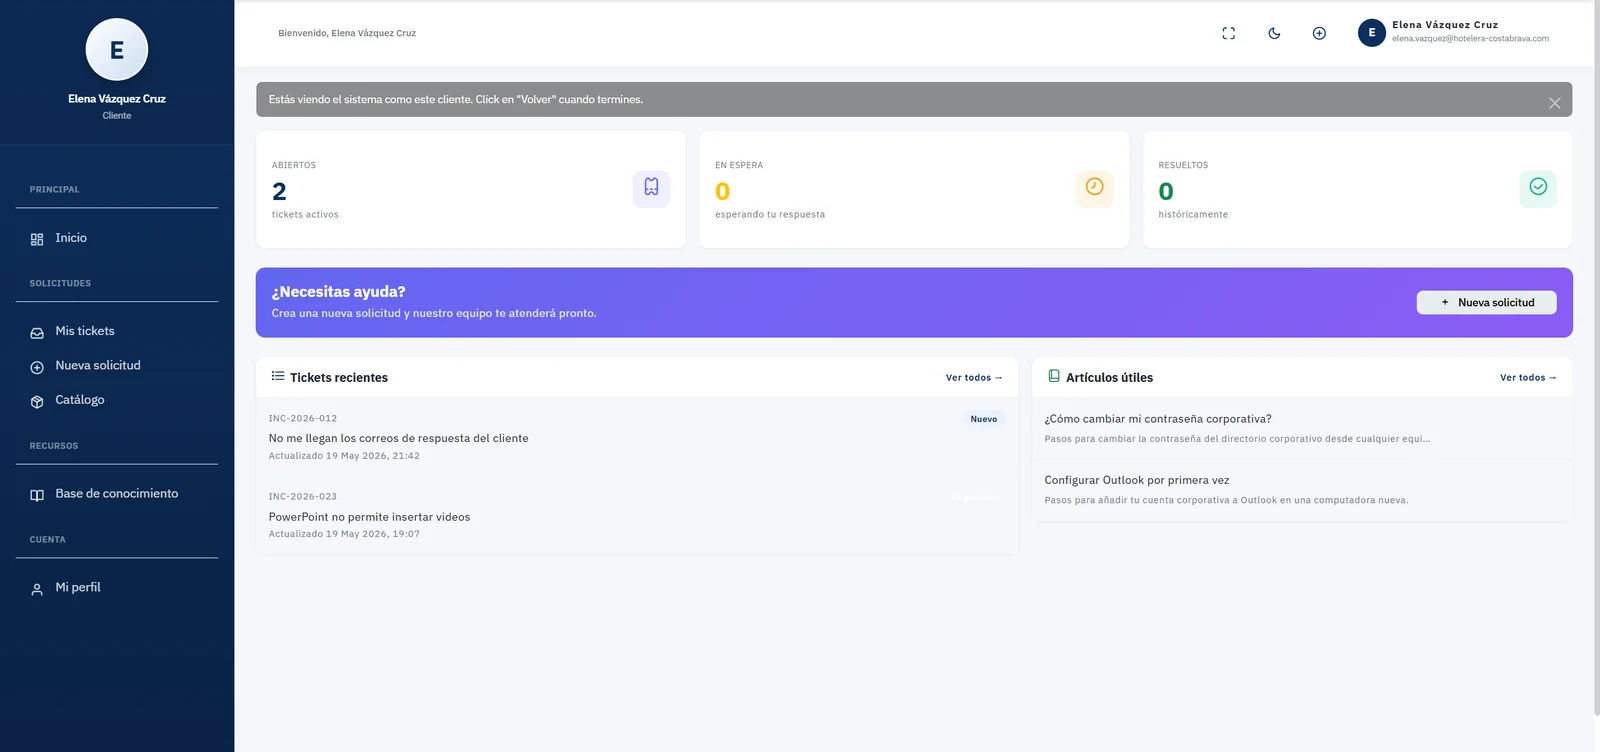Click the Catálogo box icon
The image size is (1600, 752).
click(37, 402)
